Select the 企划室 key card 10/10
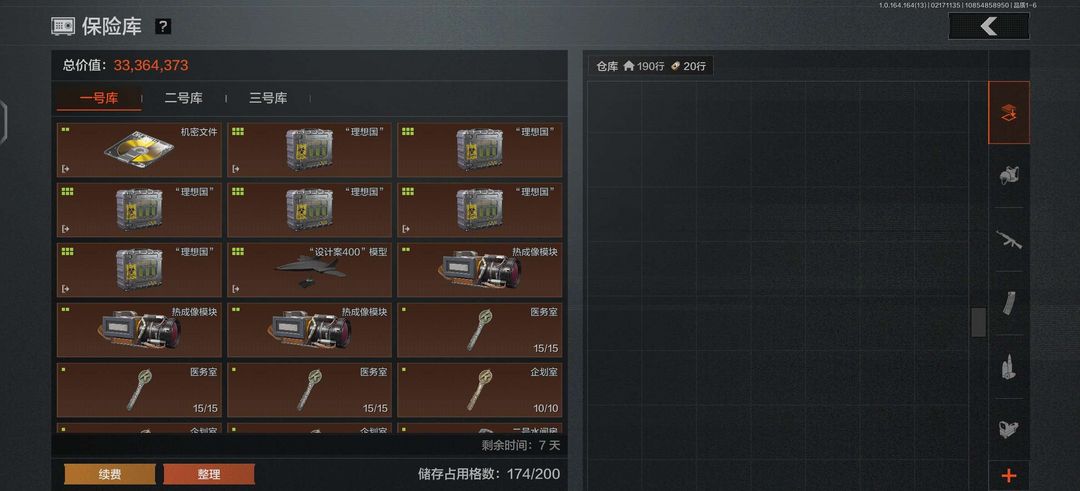Screen dimensions: 1080x491 (x=479, y=390)
